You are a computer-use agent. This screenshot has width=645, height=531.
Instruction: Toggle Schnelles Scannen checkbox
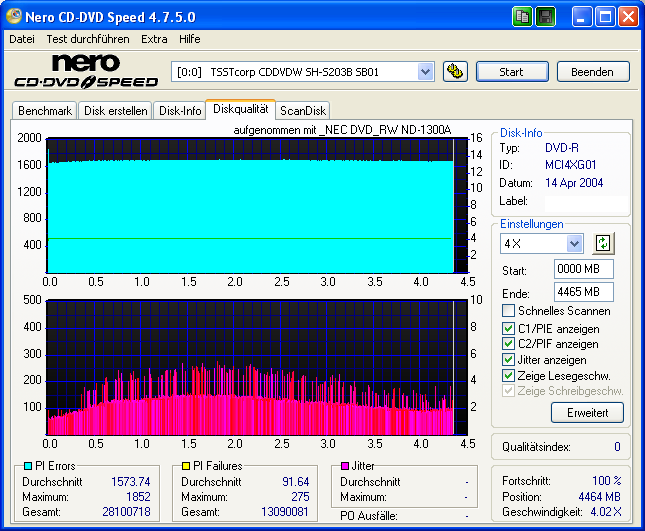tap(508, 311)
